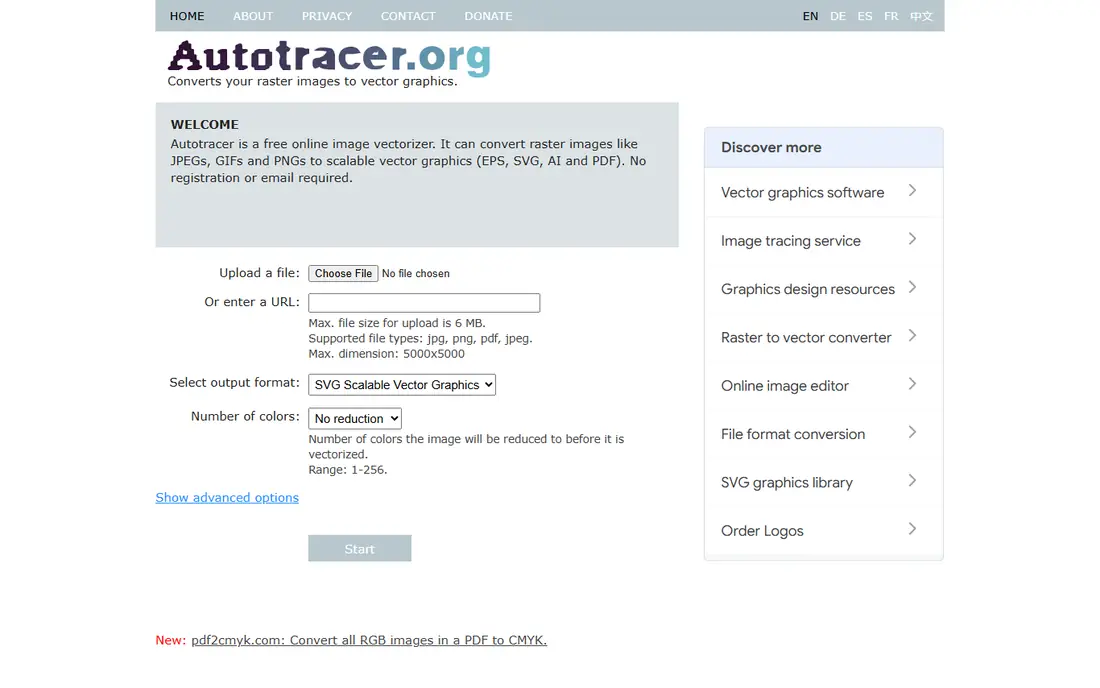This screenshot has height=688, width=1100.
Task: Click 'Converts your raster images to vector graphics.'
Action: click(x=312, y=81)
